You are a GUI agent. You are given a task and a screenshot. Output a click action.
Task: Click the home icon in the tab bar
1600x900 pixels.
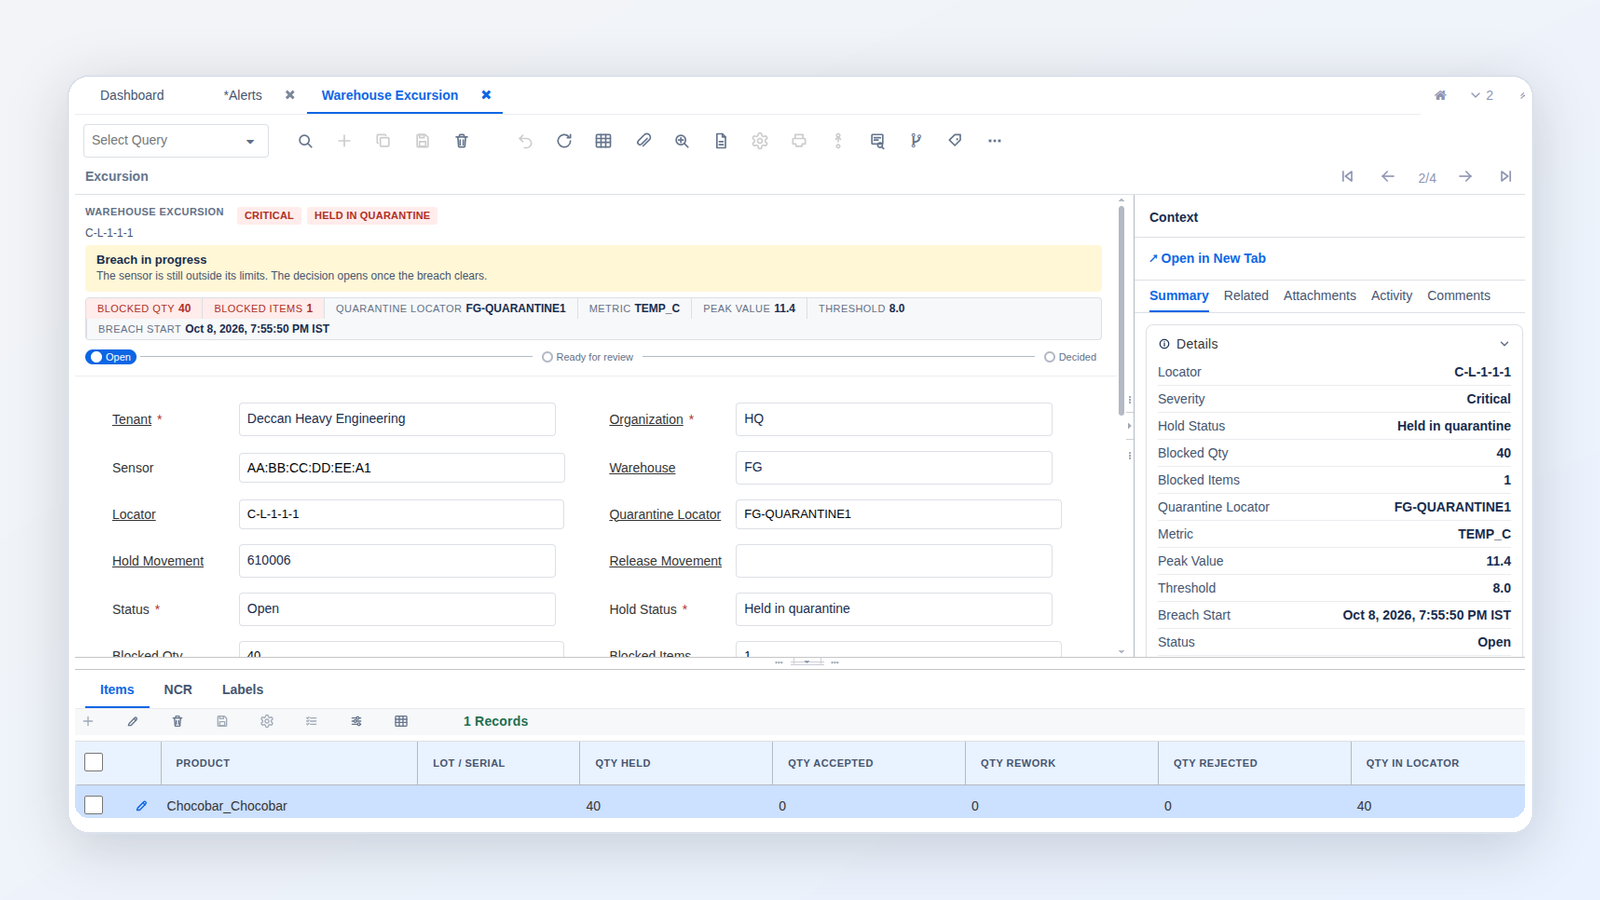pos(1441,95)
